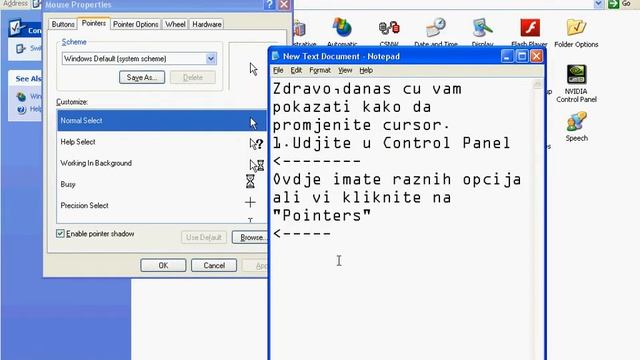Switch to the Buttons tab
This screenshot has height=360, width=640.
pyautogui.click(x=63, y=24)
